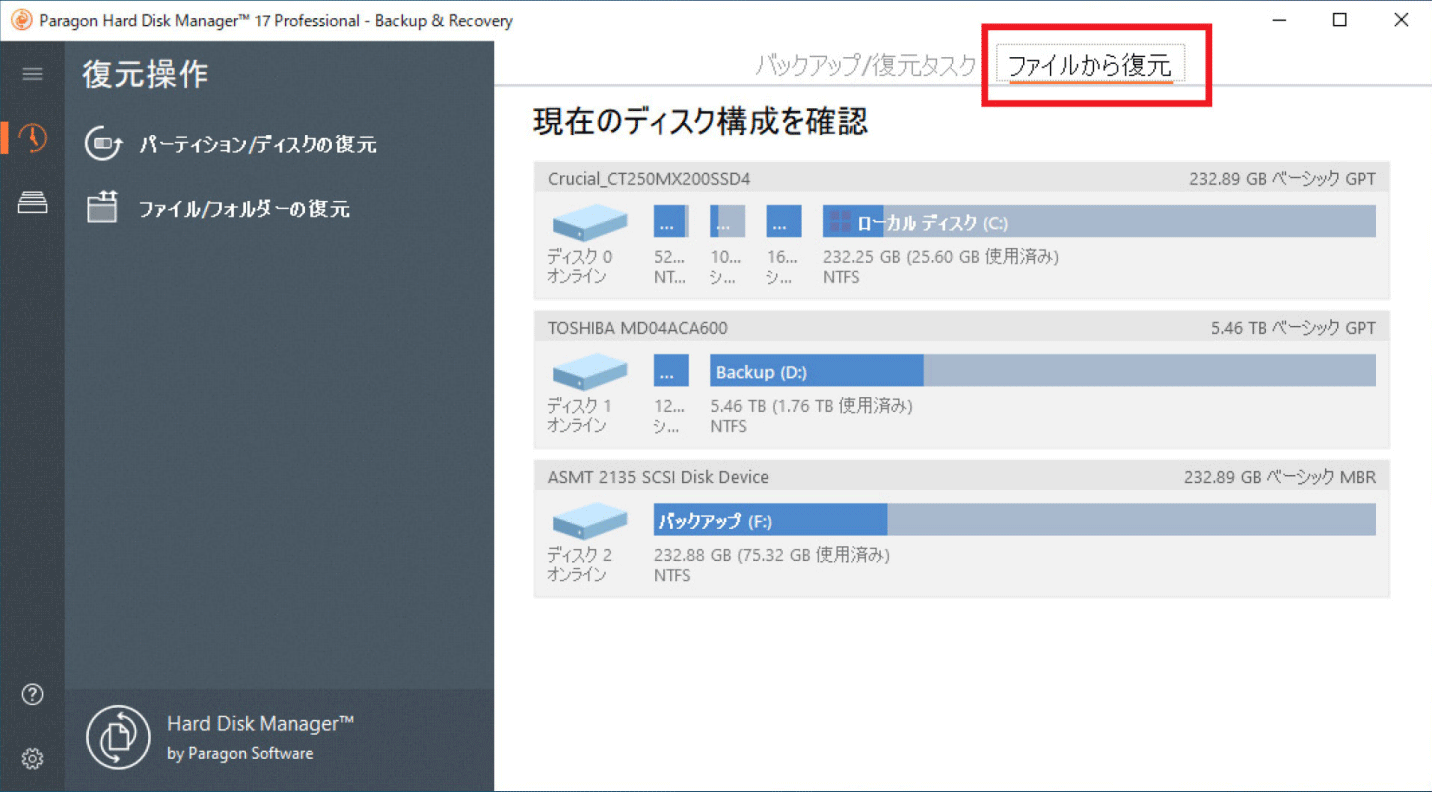Select Disk 2 drive icon

[x=590, y=521]
